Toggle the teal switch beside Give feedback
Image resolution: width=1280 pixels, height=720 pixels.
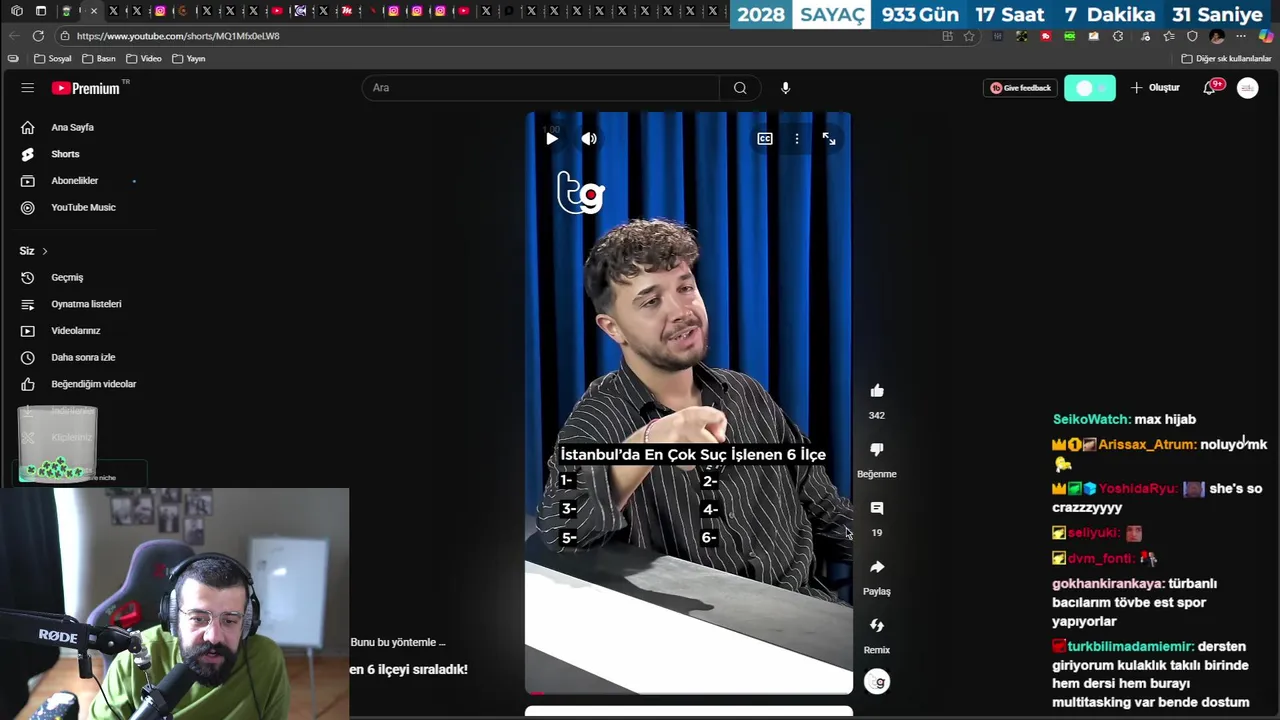[1089, 88]
